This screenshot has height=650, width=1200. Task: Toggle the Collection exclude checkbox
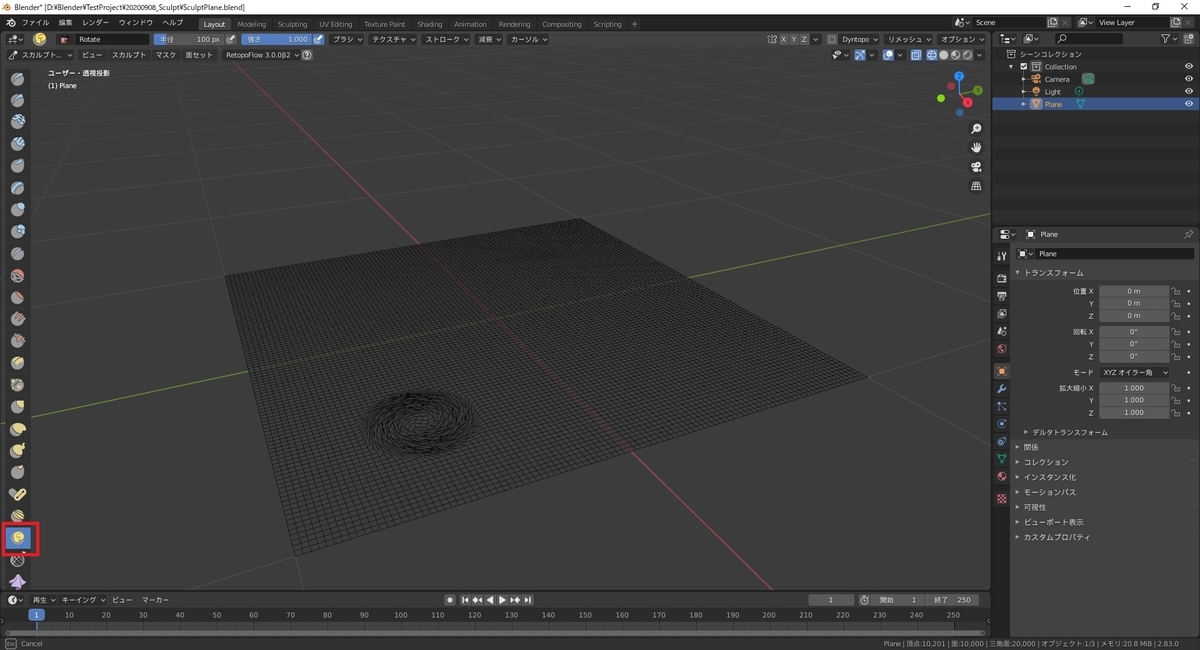[1024, 66]
